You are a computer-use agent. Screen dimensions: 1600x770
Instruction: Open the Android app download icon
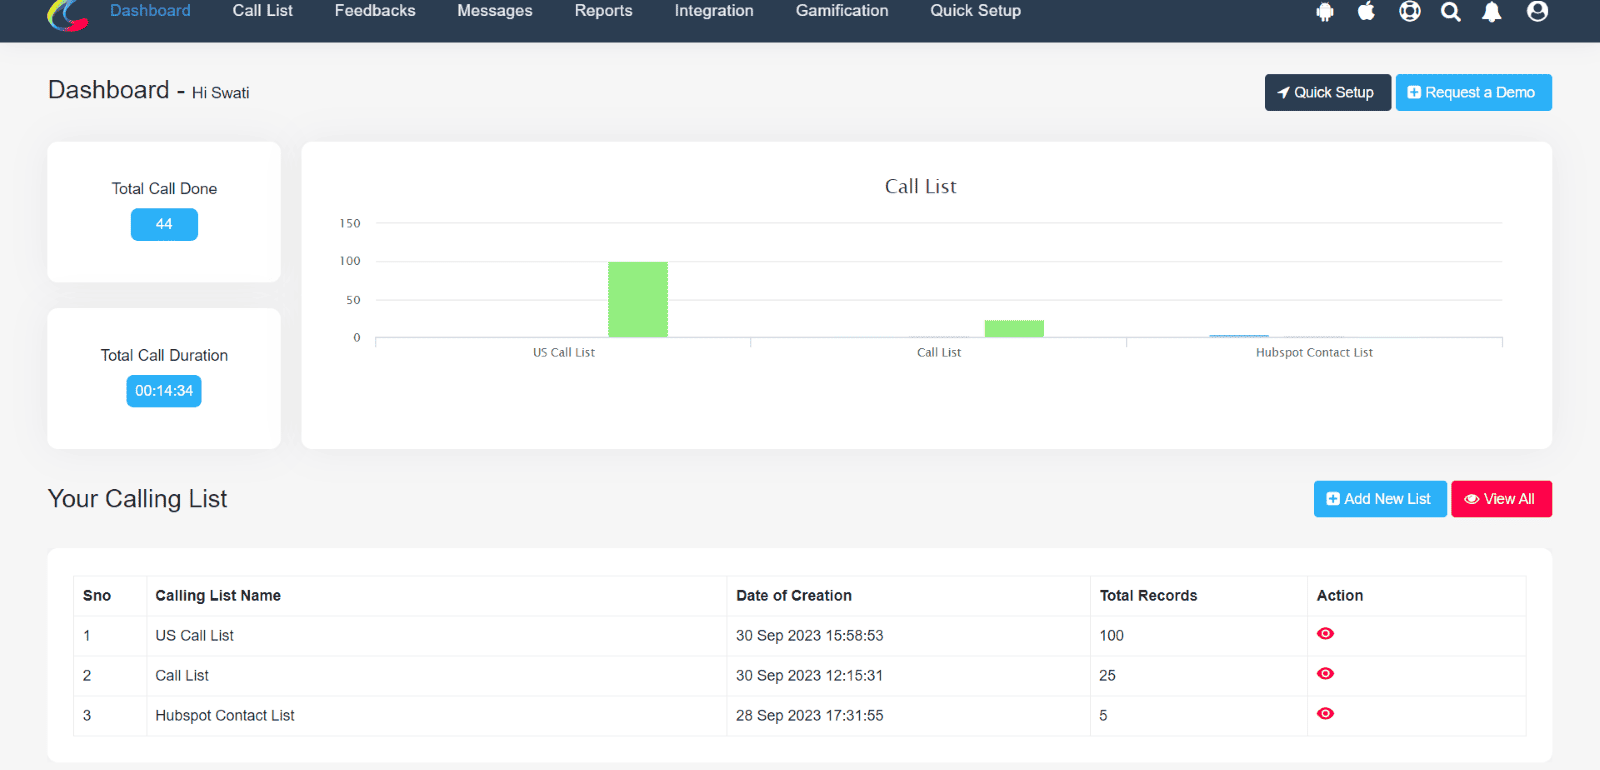point(1325,12)
